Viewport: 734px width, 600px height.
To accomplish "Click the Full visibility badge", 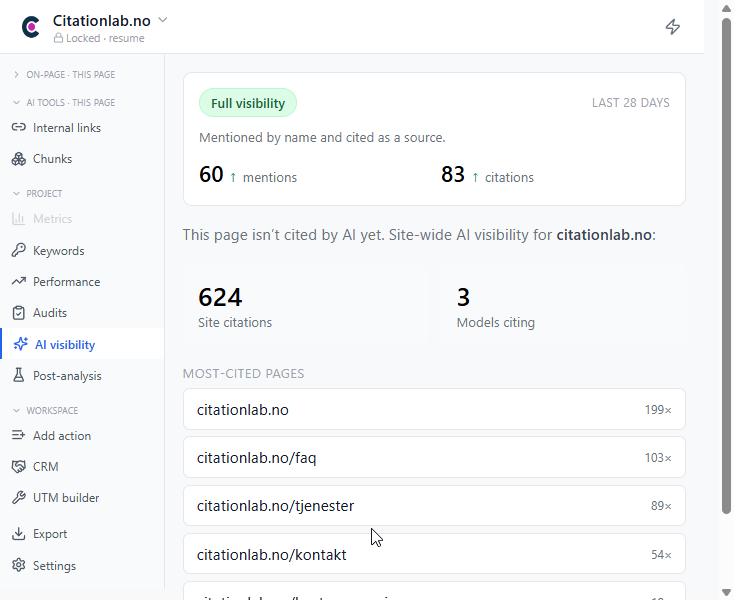I will click(248, 103).
